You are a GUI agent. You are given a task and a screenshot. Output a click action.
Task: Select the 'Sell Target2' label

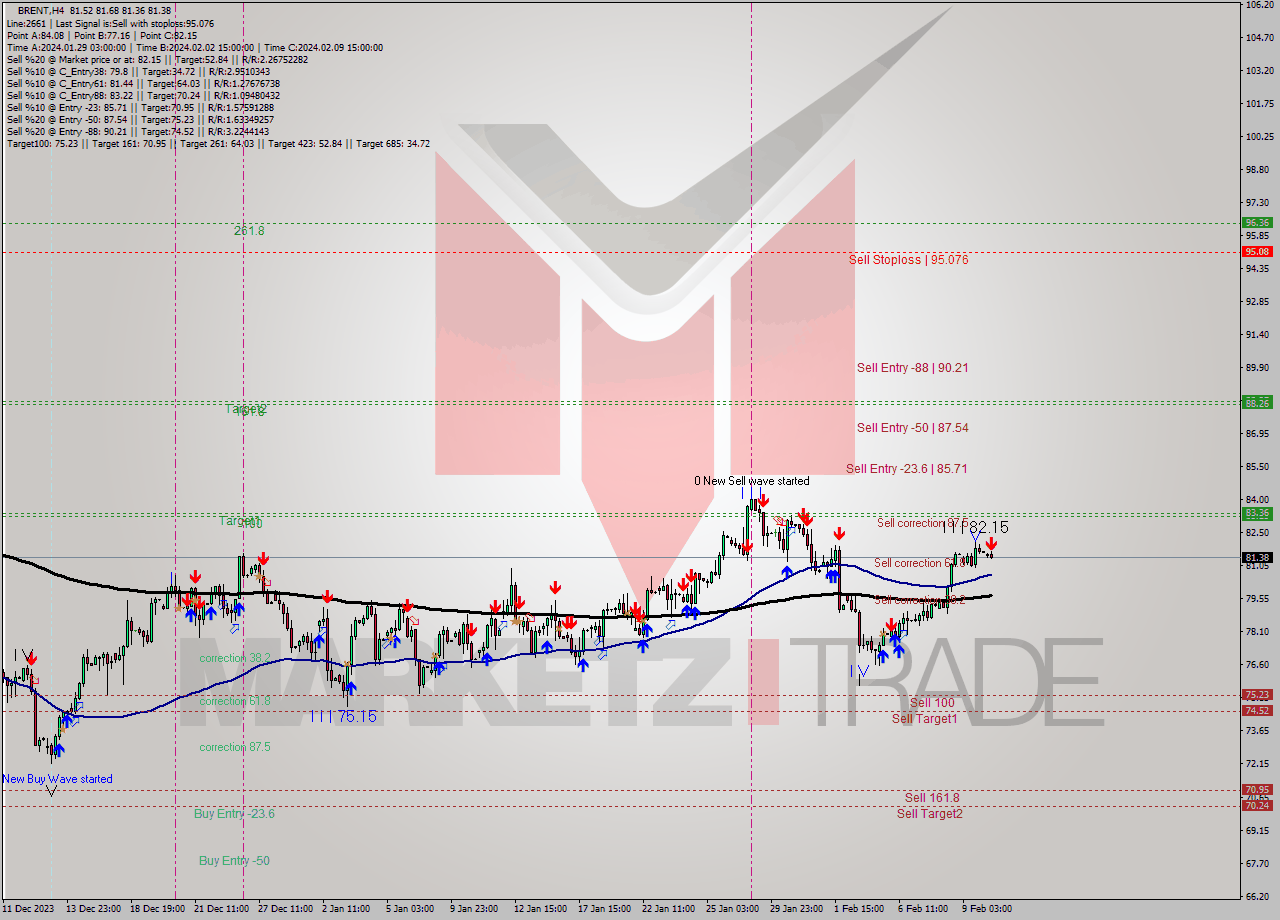(x=929, y=814)
